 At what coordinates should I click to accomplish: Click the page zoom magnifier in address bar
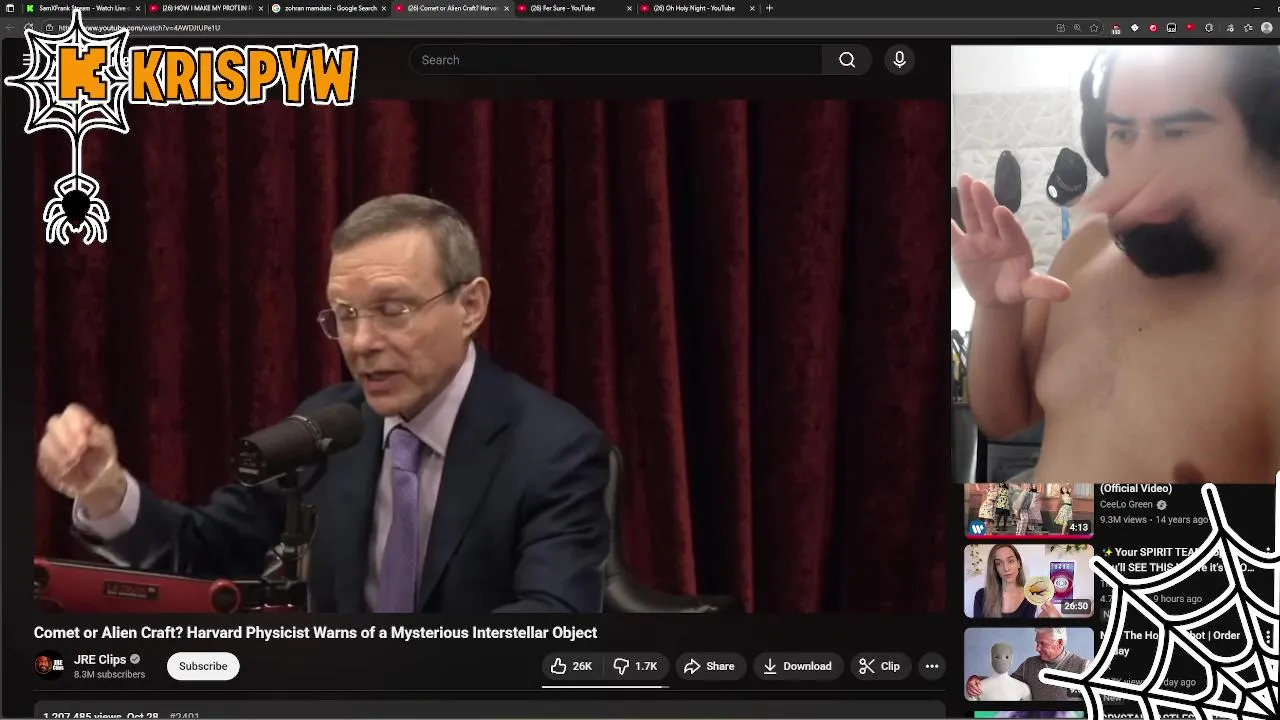point(1077,28)
